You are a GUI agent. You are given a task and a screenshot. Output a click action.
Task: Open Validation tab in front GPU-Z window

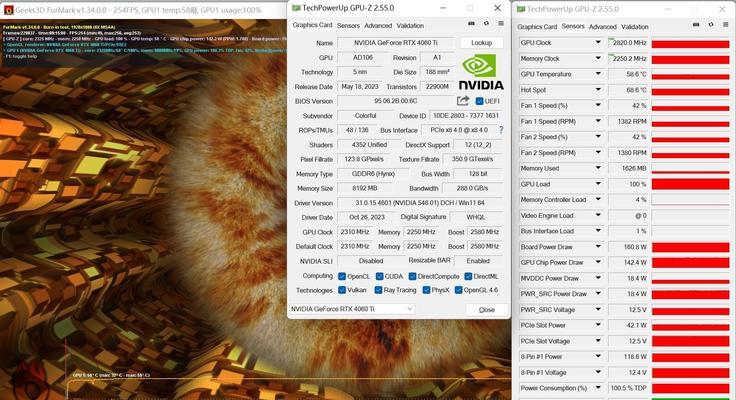pos(410,25)
